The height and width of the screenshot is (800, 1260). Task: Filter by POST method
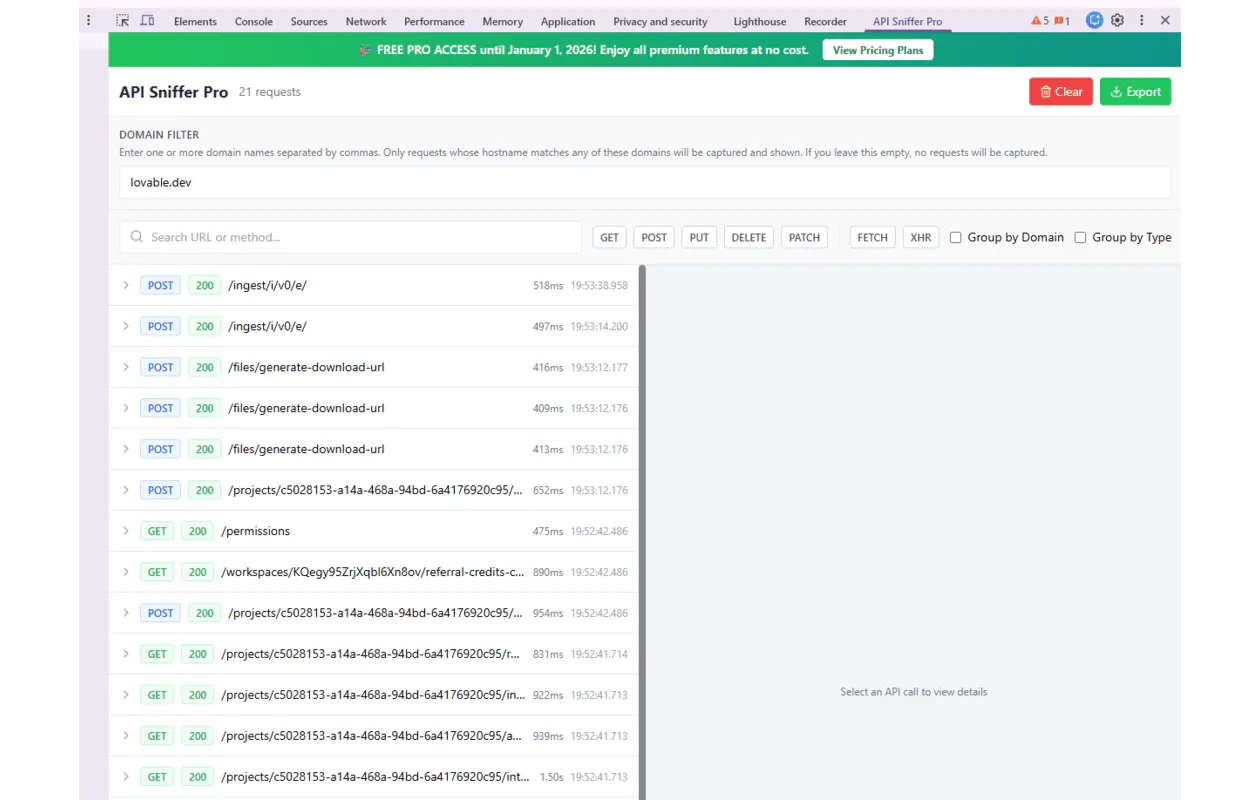point(654,237)
